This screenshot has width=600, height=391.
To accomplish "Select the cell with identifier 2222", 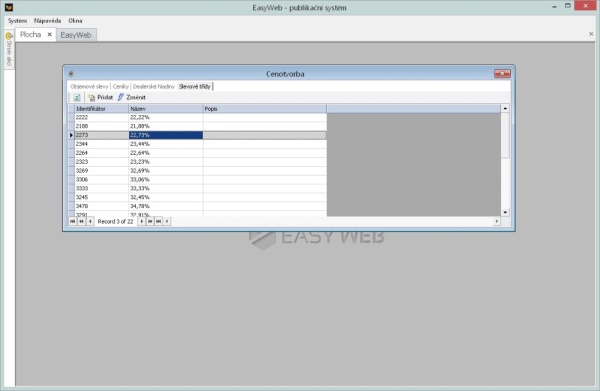I will click(101, 117).
